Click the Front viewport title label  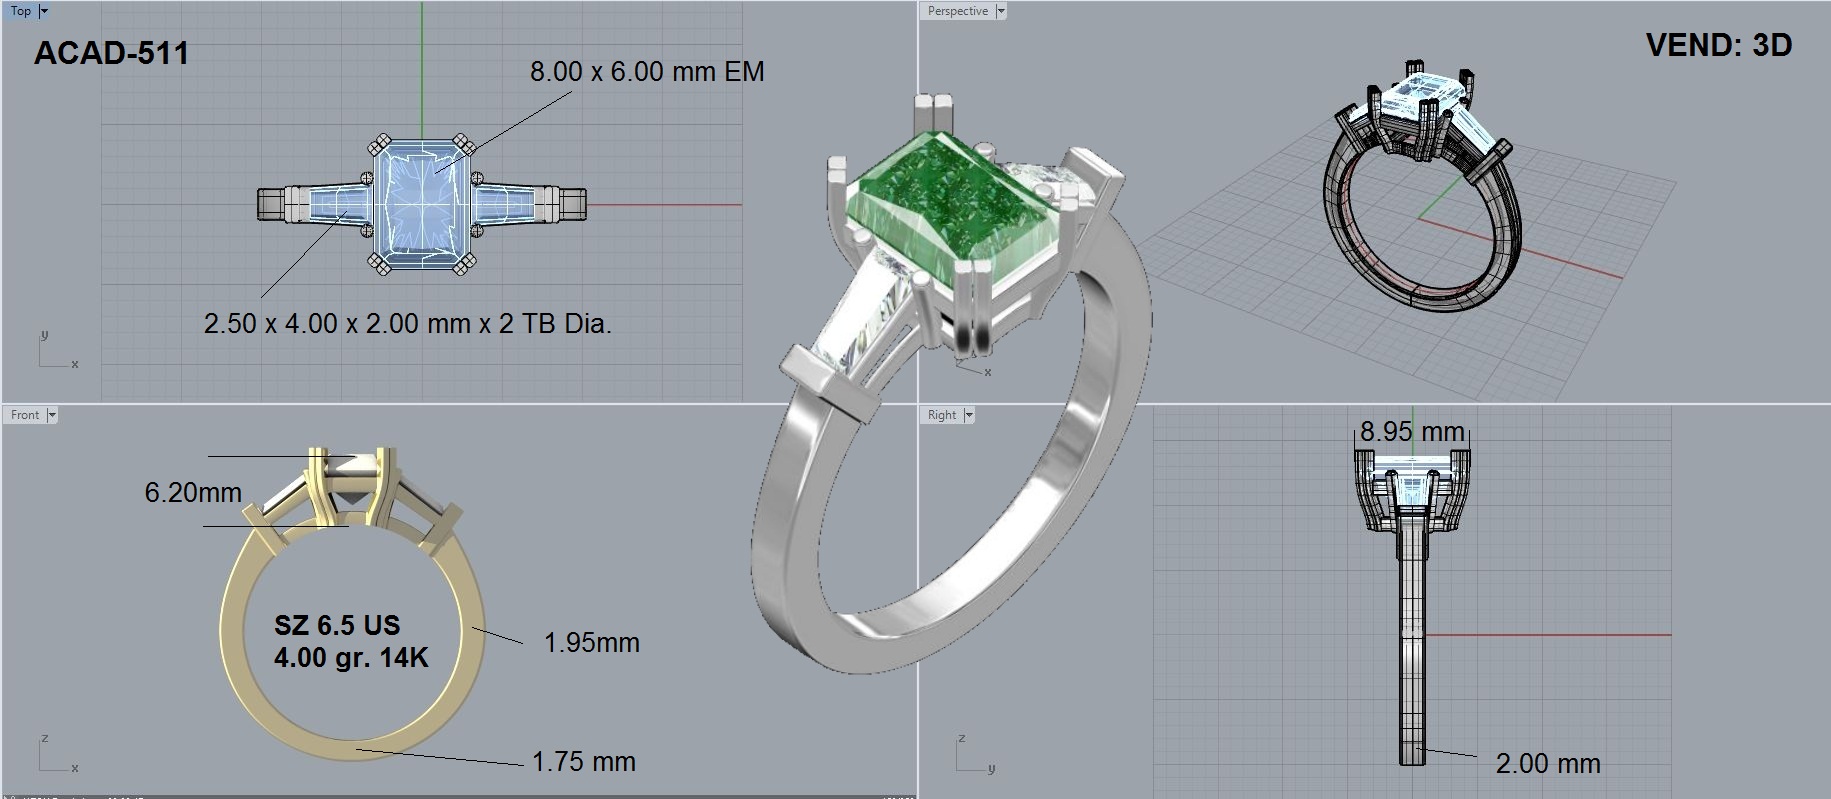pyautogui.click(x=25, y=415)
